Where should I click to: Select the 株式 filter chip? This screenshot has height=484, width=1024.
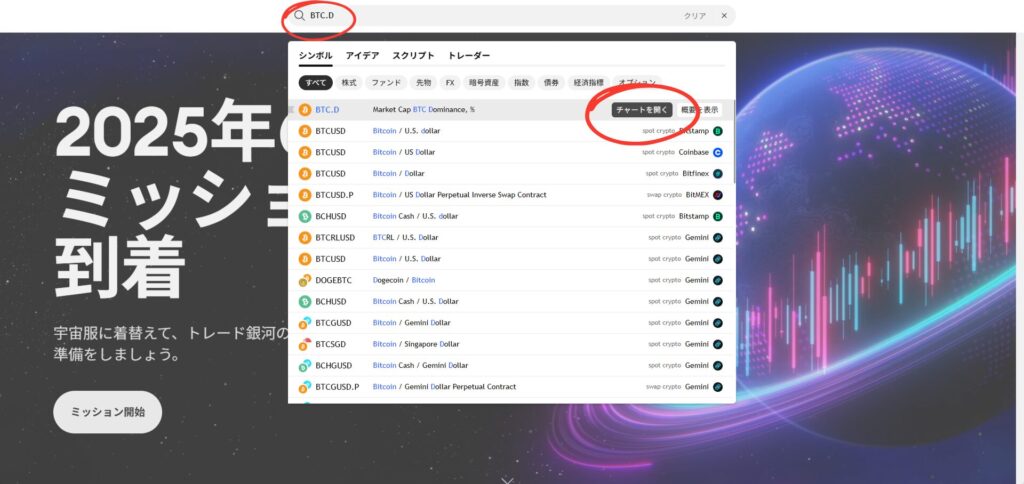point(349,83)
